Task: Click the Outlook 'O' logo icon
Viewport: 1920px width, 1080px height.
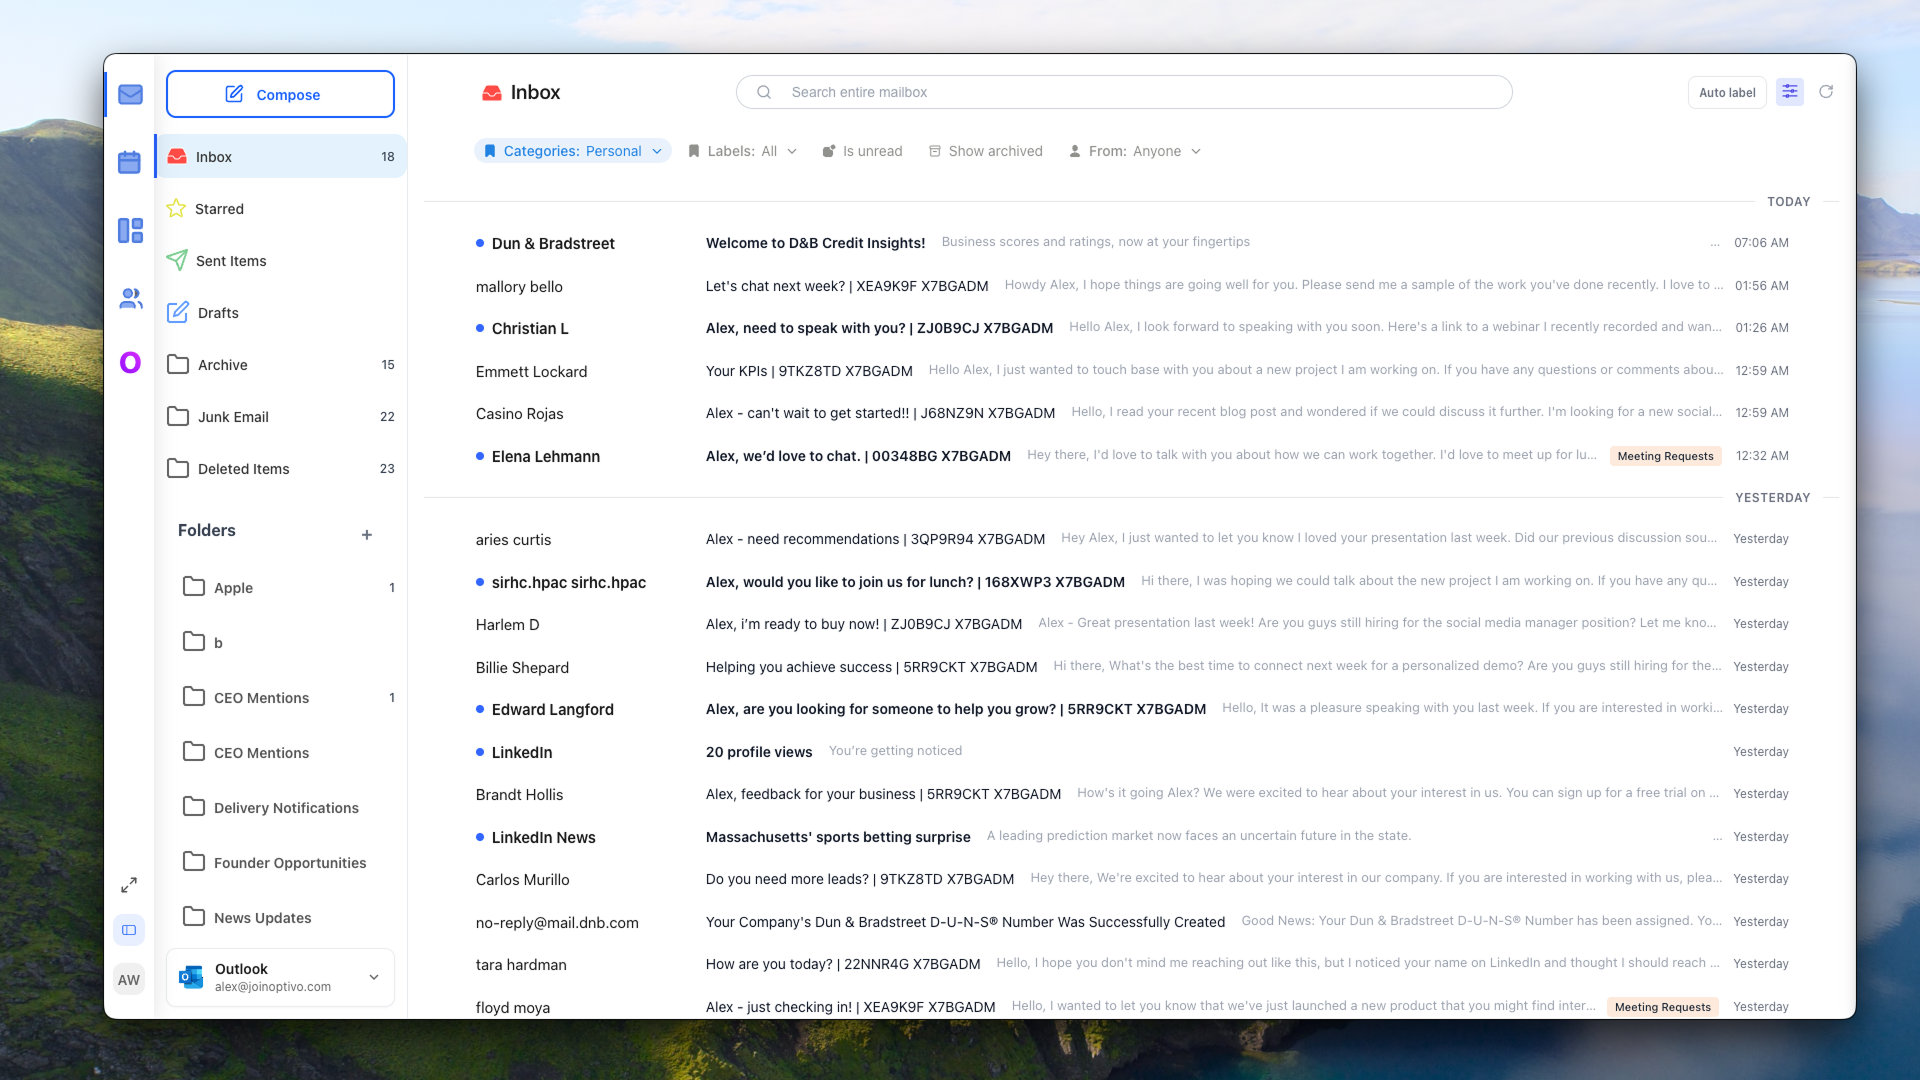Action: [x=129, y=362]
